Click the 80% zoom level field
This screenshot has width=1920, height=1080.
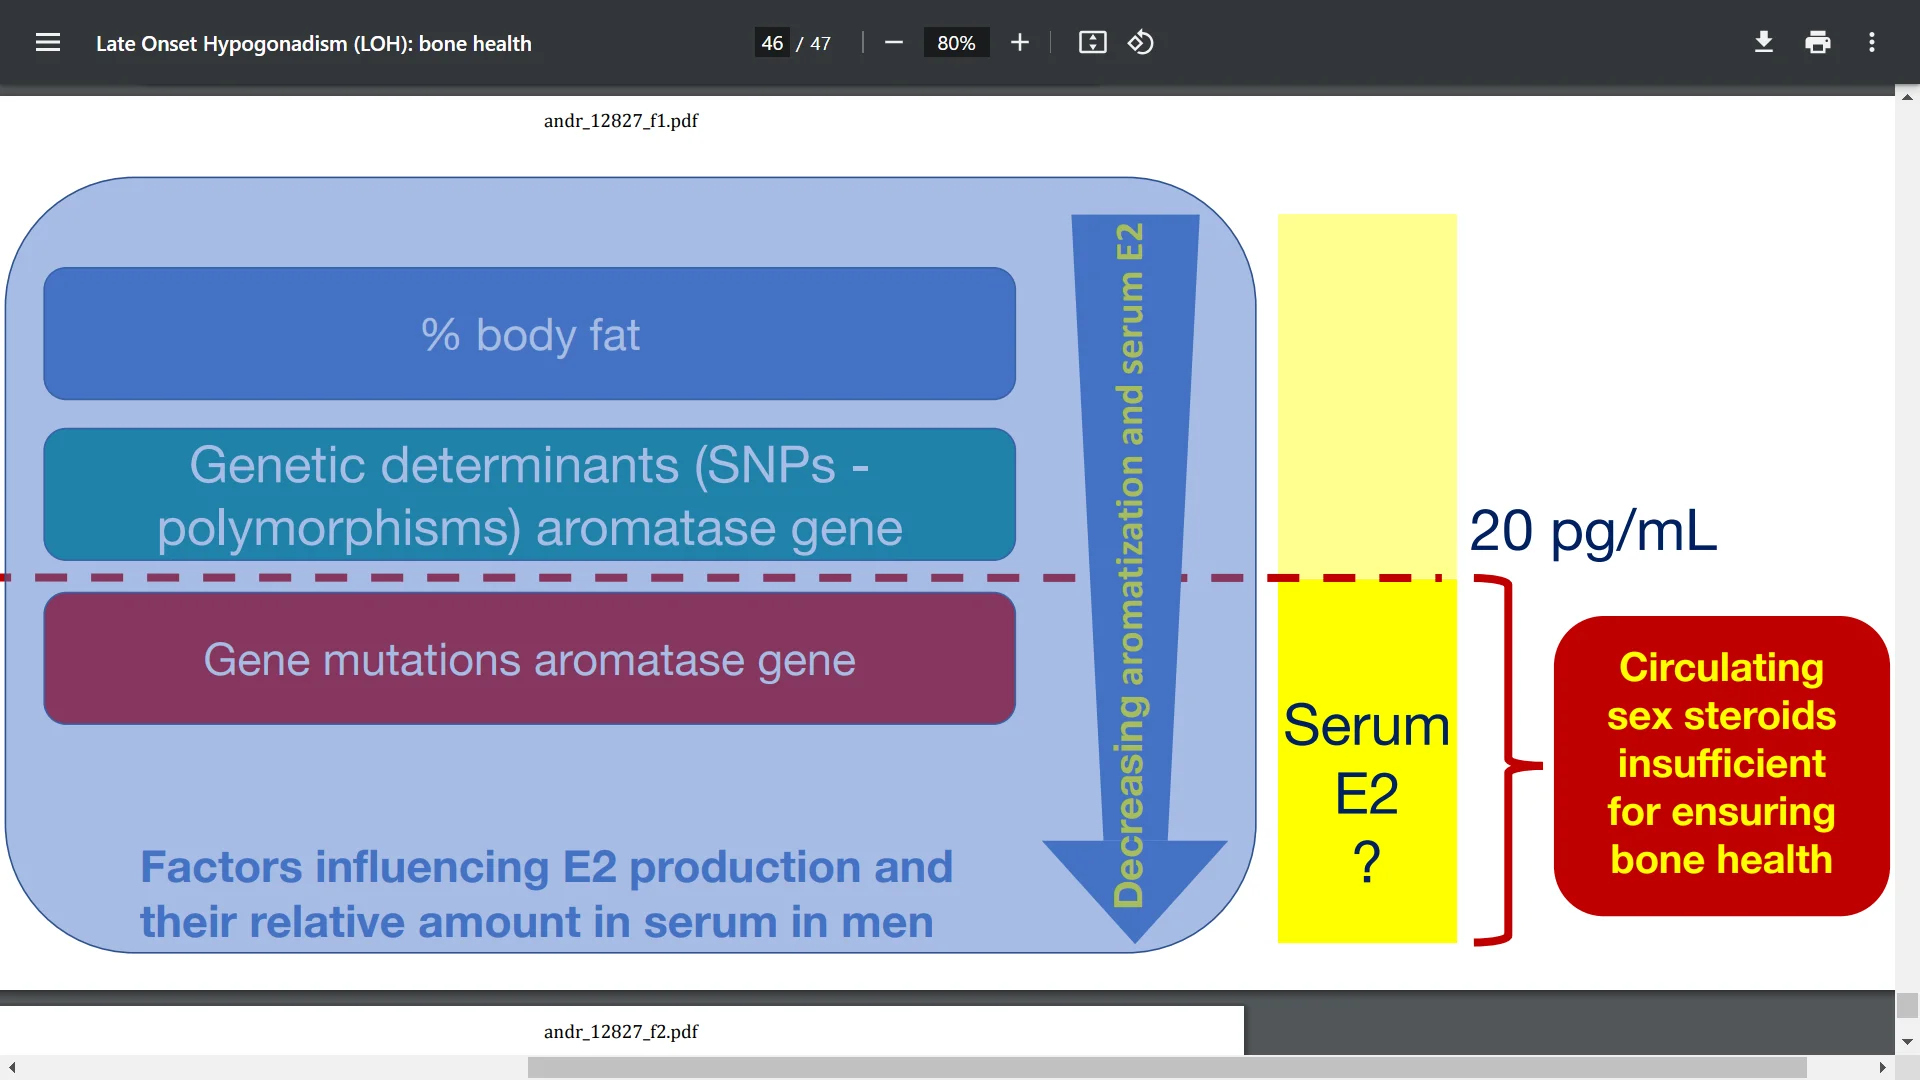956,43
